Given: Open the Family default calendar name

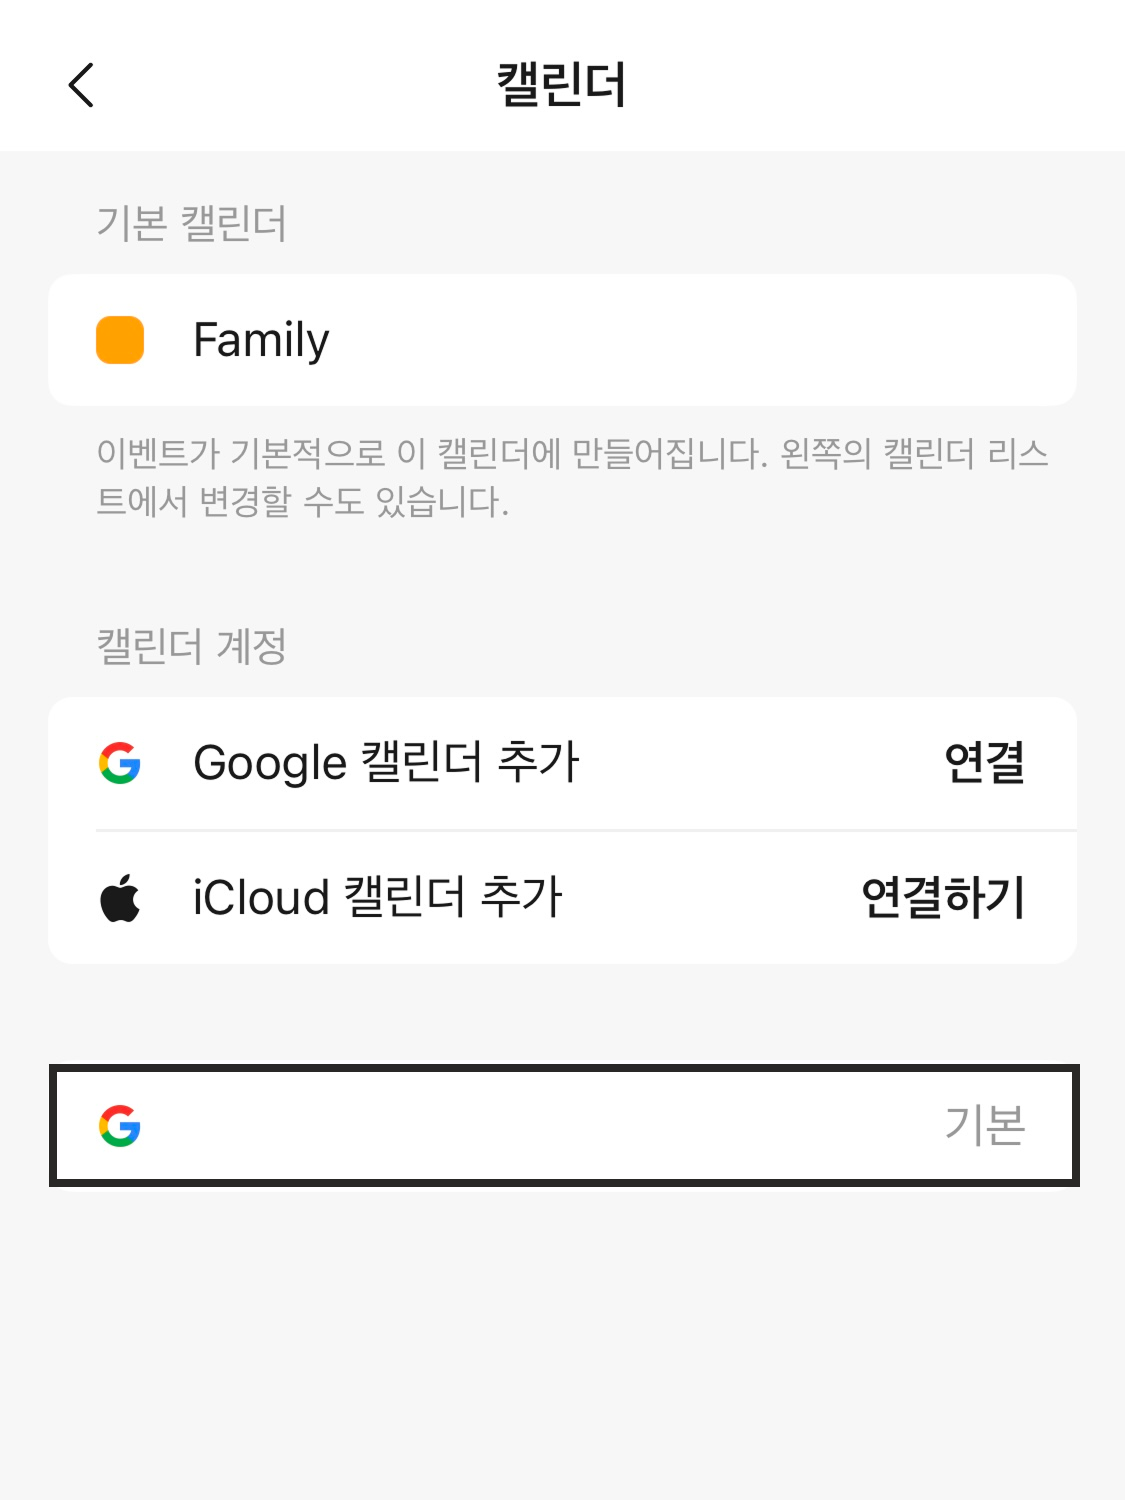Looking at the screenshot, I should [x=261, y=340].
